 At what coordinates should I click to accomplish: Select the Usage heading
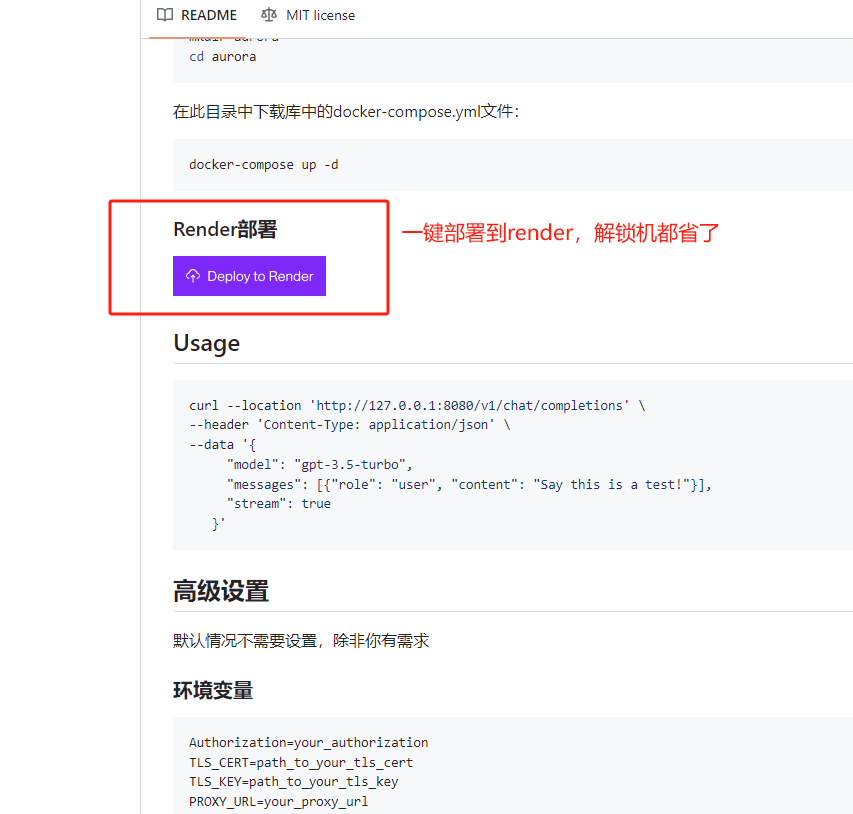(206, 343)
